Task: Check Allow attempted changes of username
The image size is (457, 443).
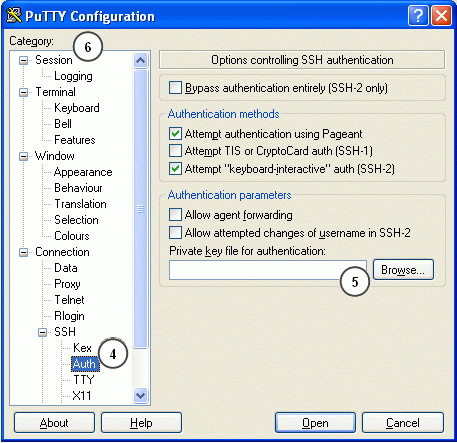Action: tap(175, 232)
